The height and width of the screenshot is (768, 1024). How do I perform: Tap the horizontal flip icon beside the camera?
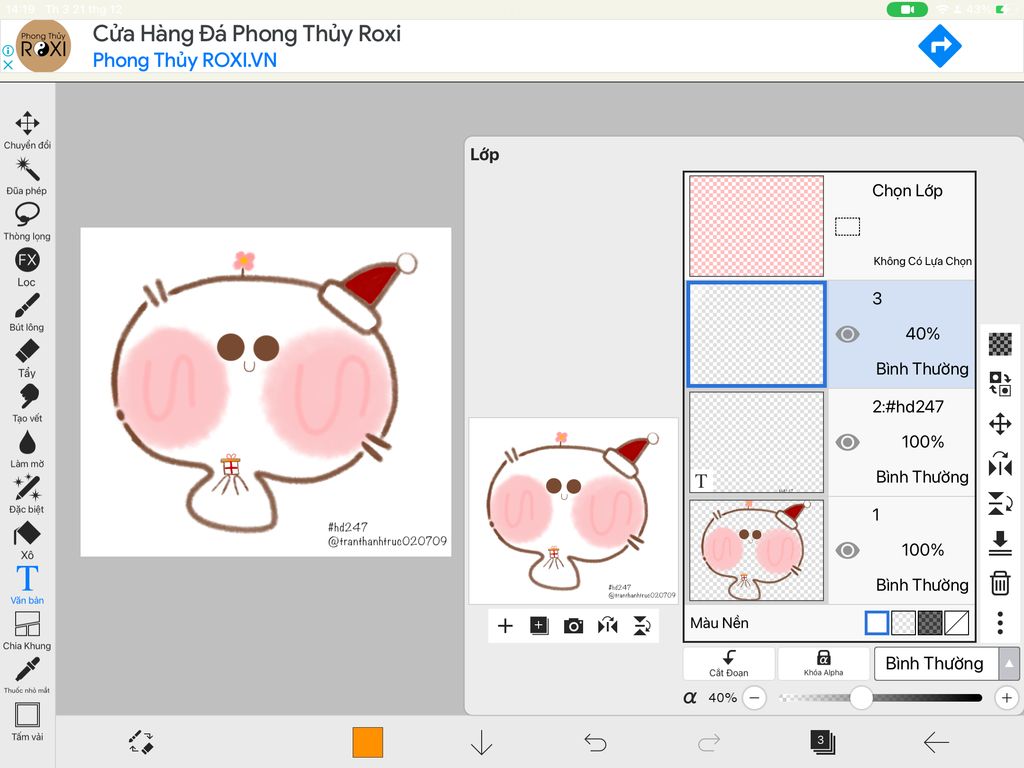click(607, 626)
